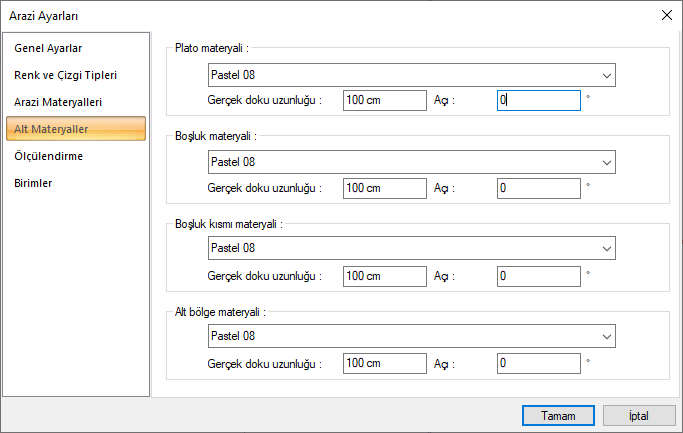The height and width of the screenshot is (433, 683).
Task: Click Alt bölge materyali Açı field
Action: click(x=538, y=362)
